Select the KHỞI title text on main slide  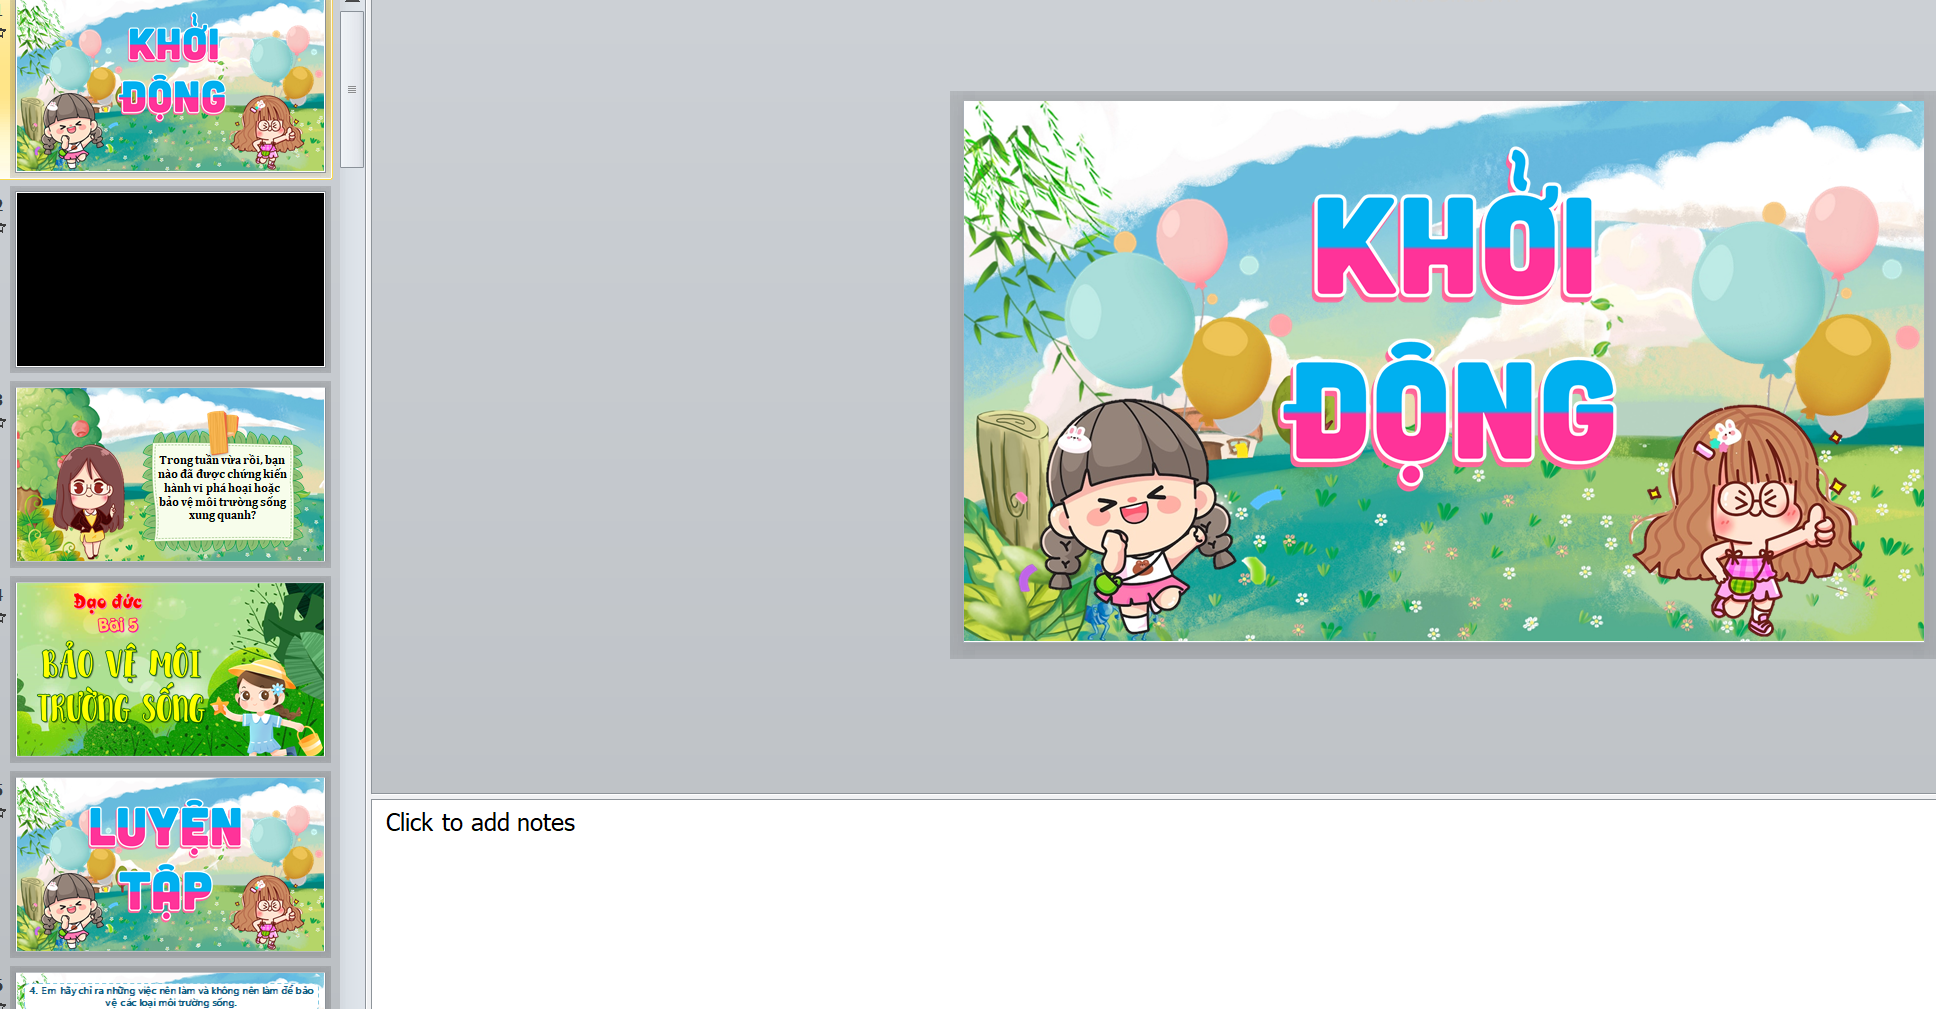pyautogui.click(x=1453, y=248)
